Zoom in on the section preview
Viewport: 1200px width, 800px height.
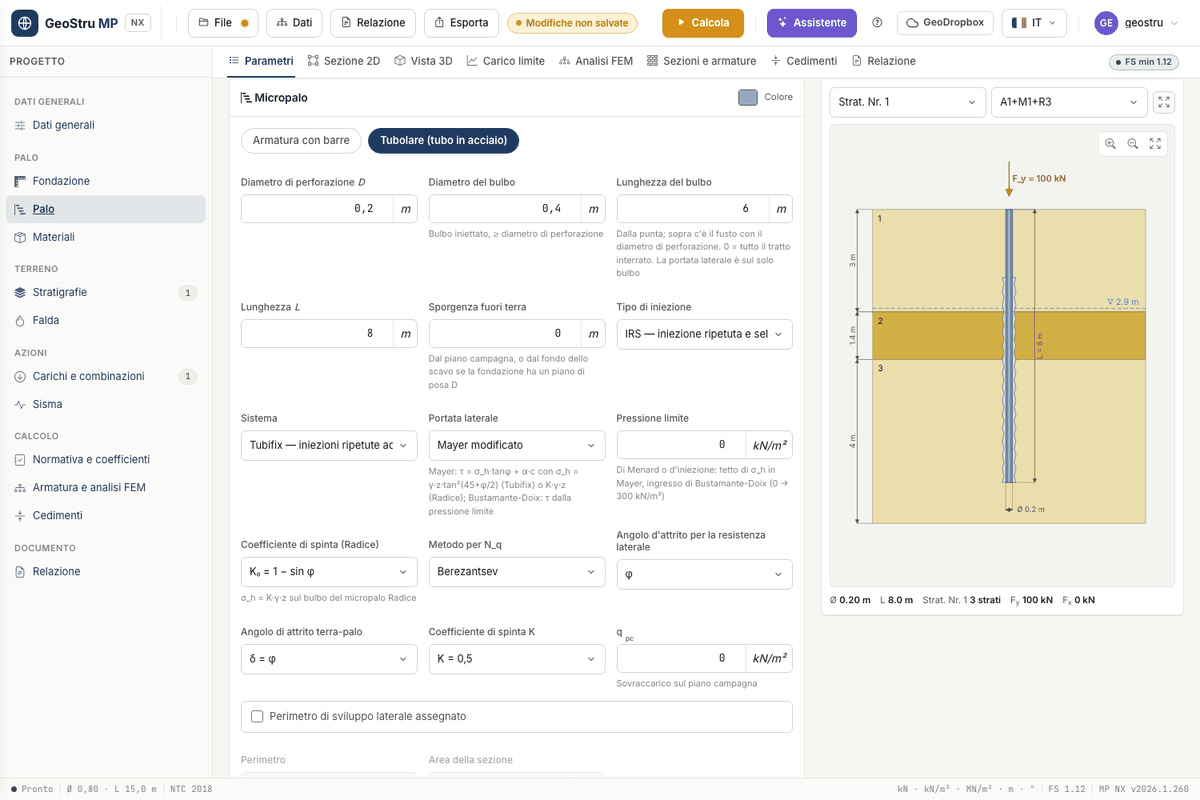[x=1110, y=144]
